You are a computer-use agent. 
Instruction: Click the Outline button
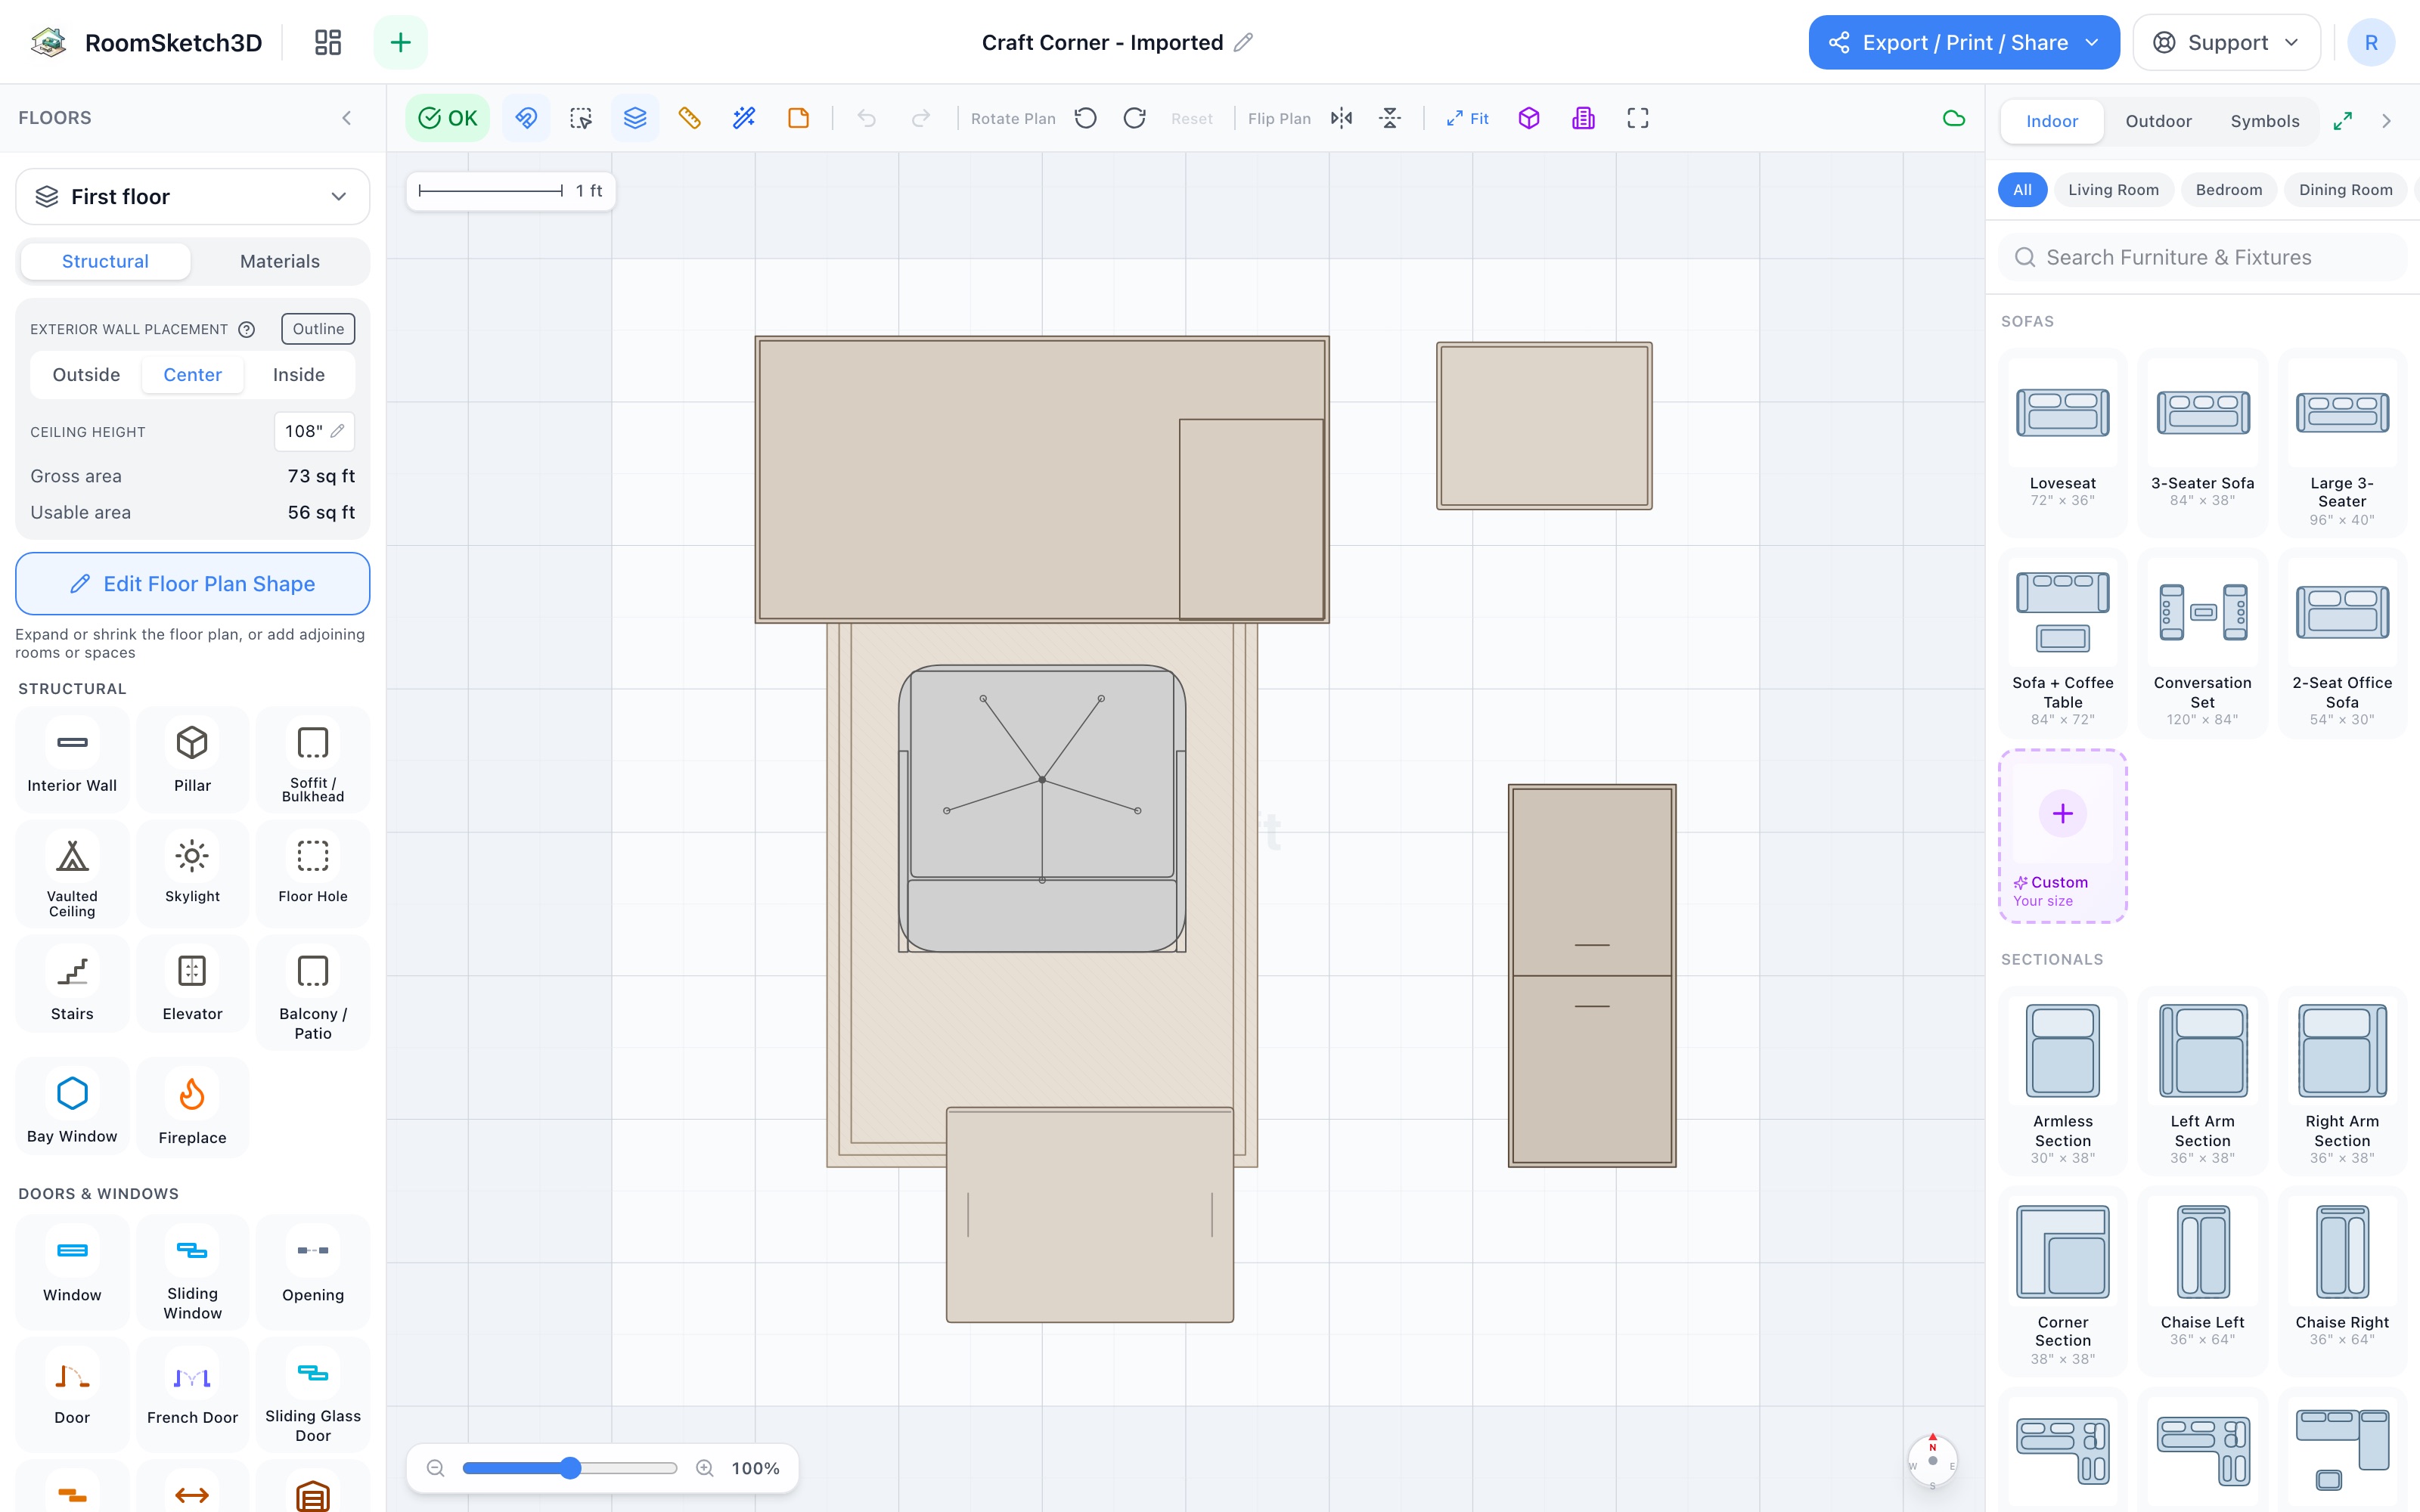point(318,329)
